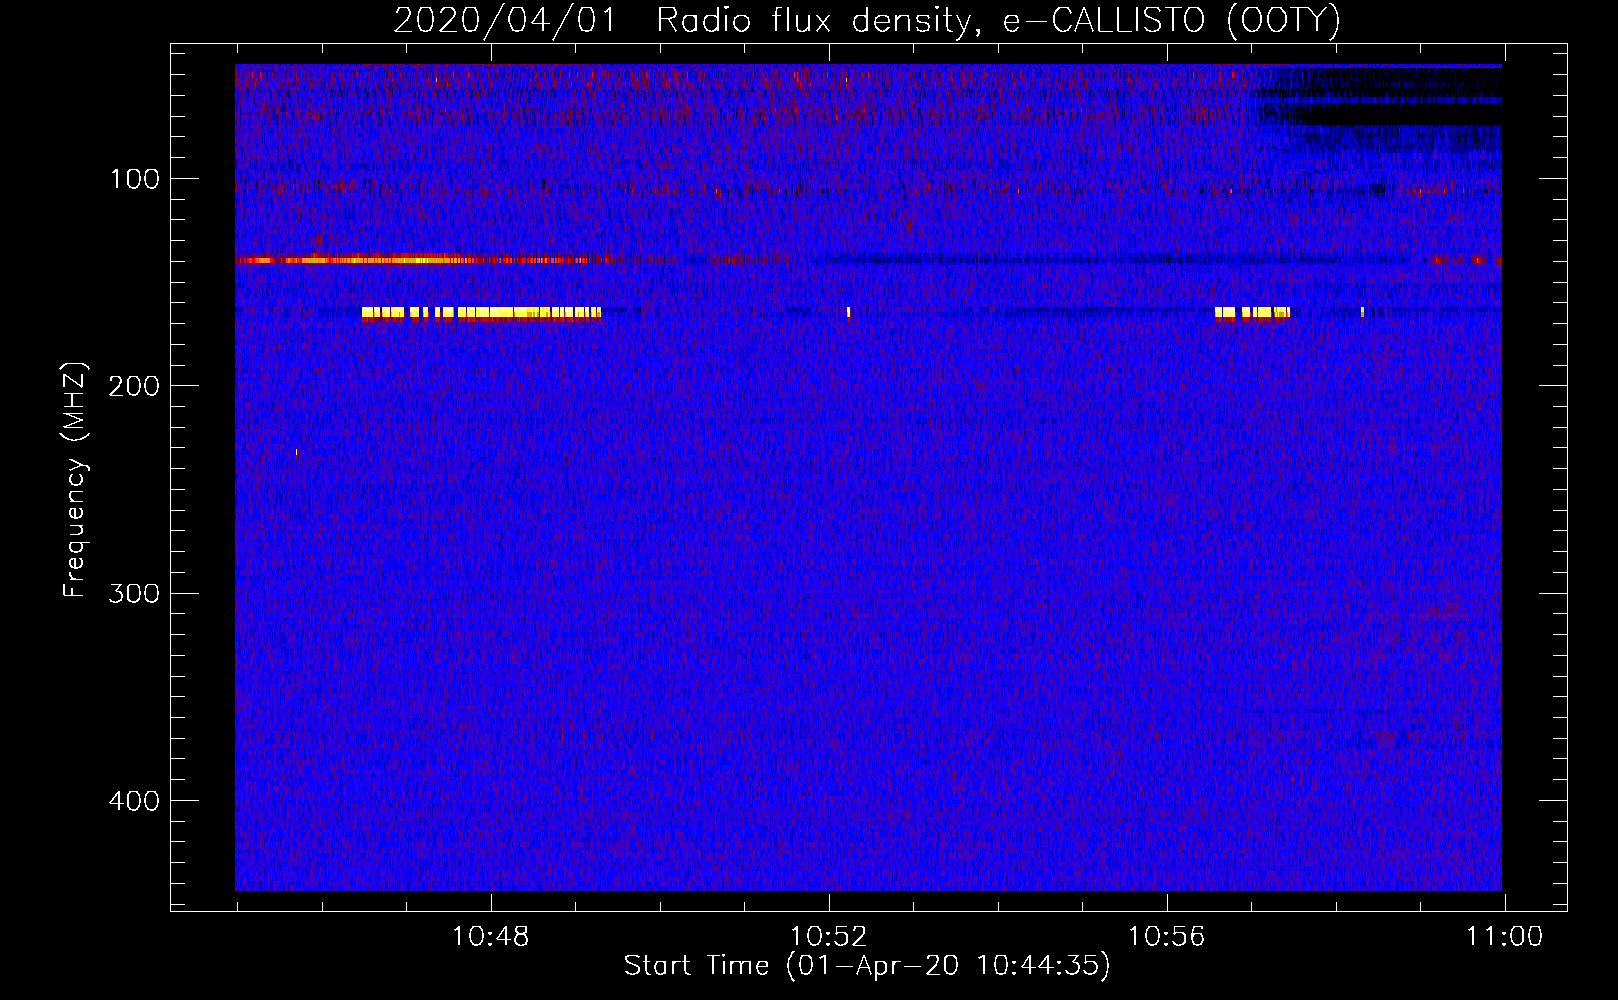Viewport: 1618px width, 1000px height.
Task: Click the plot title '2020/04/01 Radio flux density, e-CALLISTO (OOTY)'
Action: tap(867, 20)
